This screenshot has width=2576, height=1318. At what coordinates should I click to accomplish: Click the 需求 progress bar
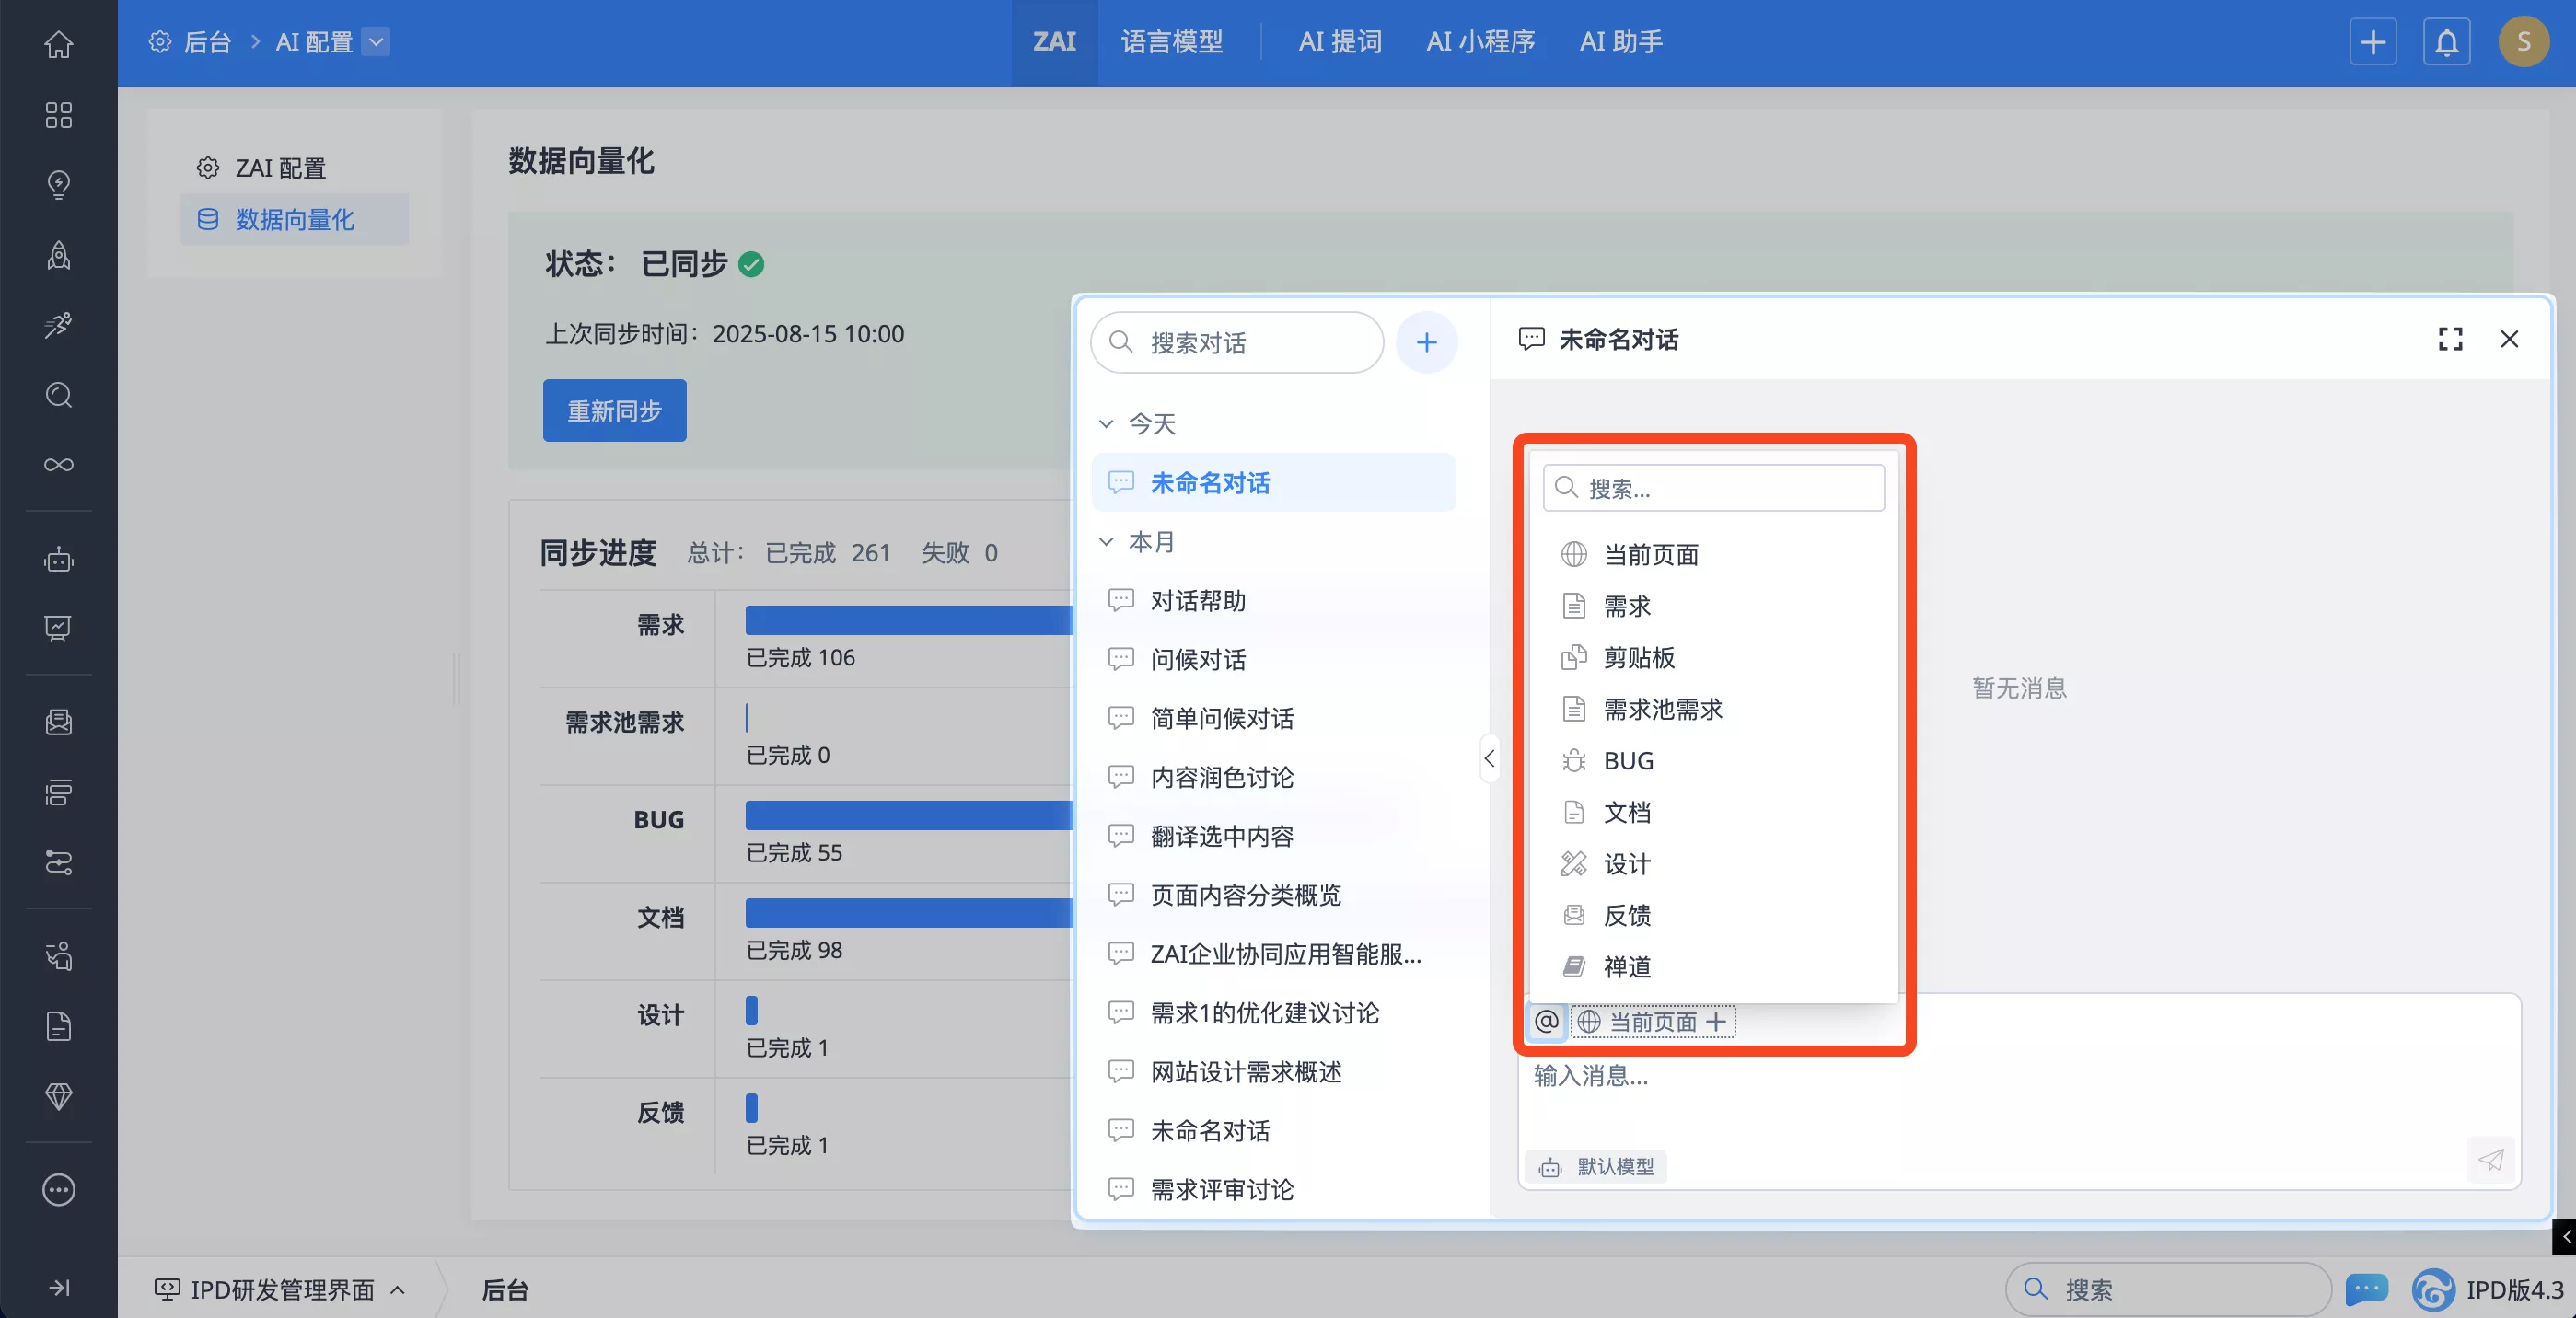(908, 620)
